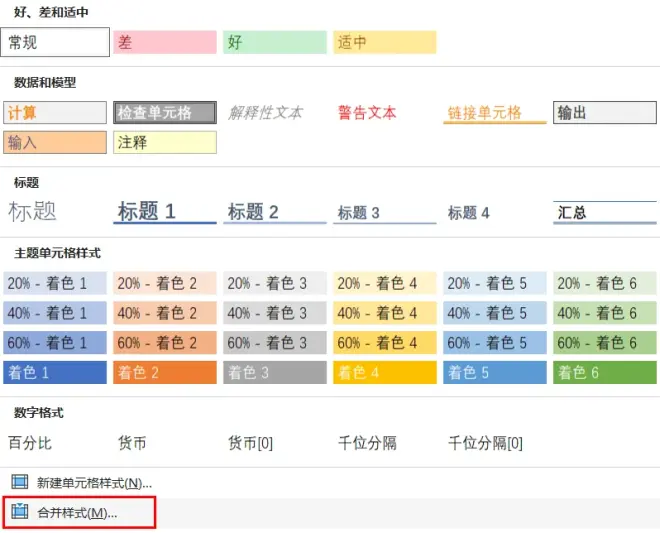Choose the 汇总 total style
The image size is (660, 533).
coord(604,212)
